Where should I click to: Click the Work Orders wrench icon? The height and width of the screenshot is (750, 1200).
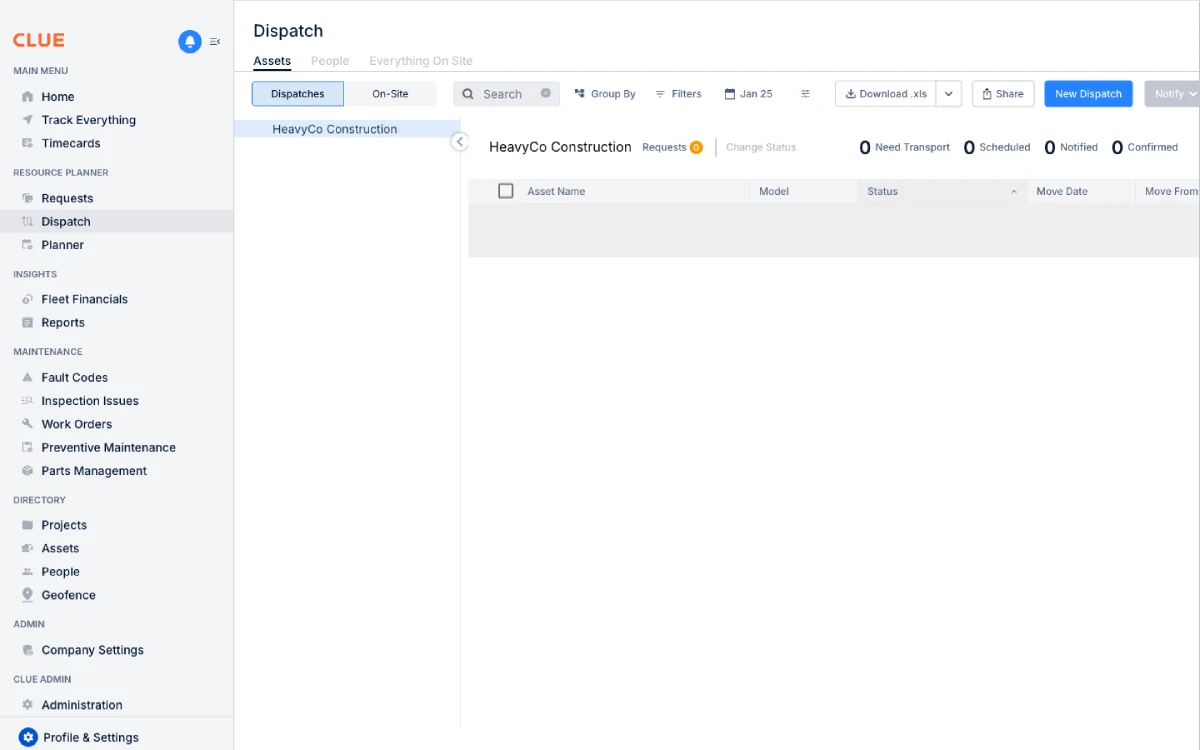[x=28, y=424]
